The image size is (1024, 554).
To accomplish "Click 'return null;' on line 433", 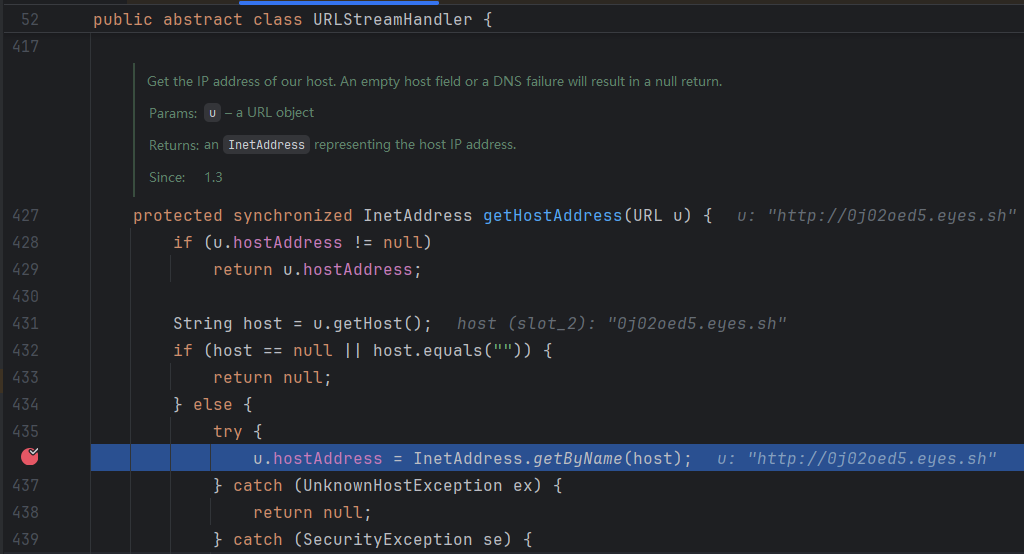I will (272, 378).
